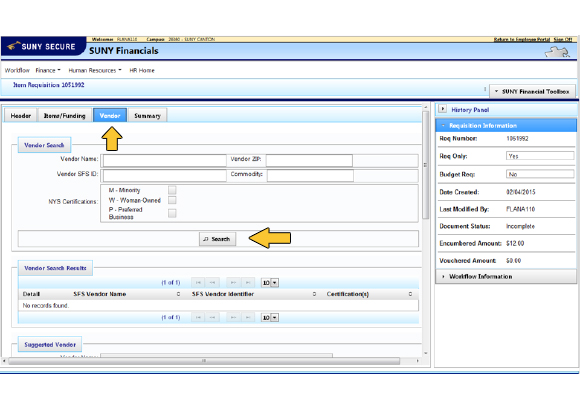Click the Vendor SFS ID field
Viewport: 580px width, 410px height.
pos(165,175)
